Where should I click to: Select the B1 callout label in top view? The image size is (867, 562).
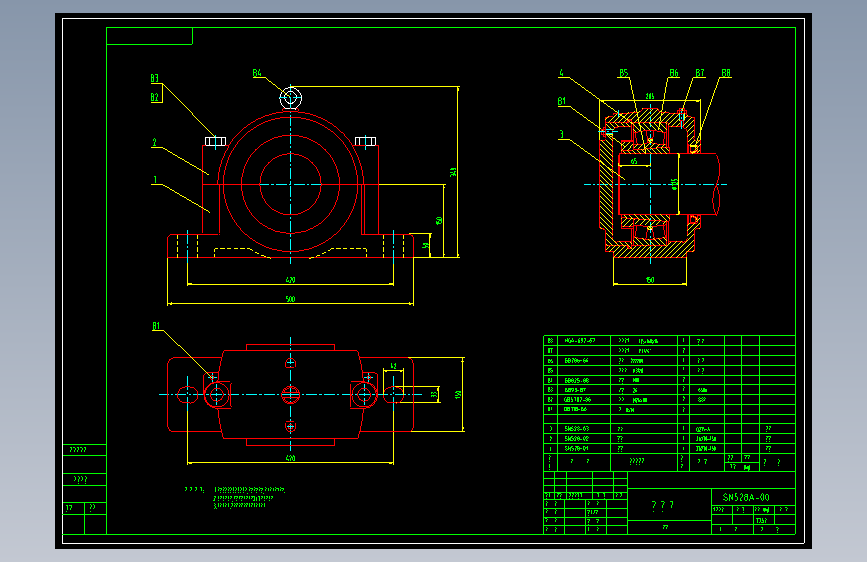(x=156, y=326)
